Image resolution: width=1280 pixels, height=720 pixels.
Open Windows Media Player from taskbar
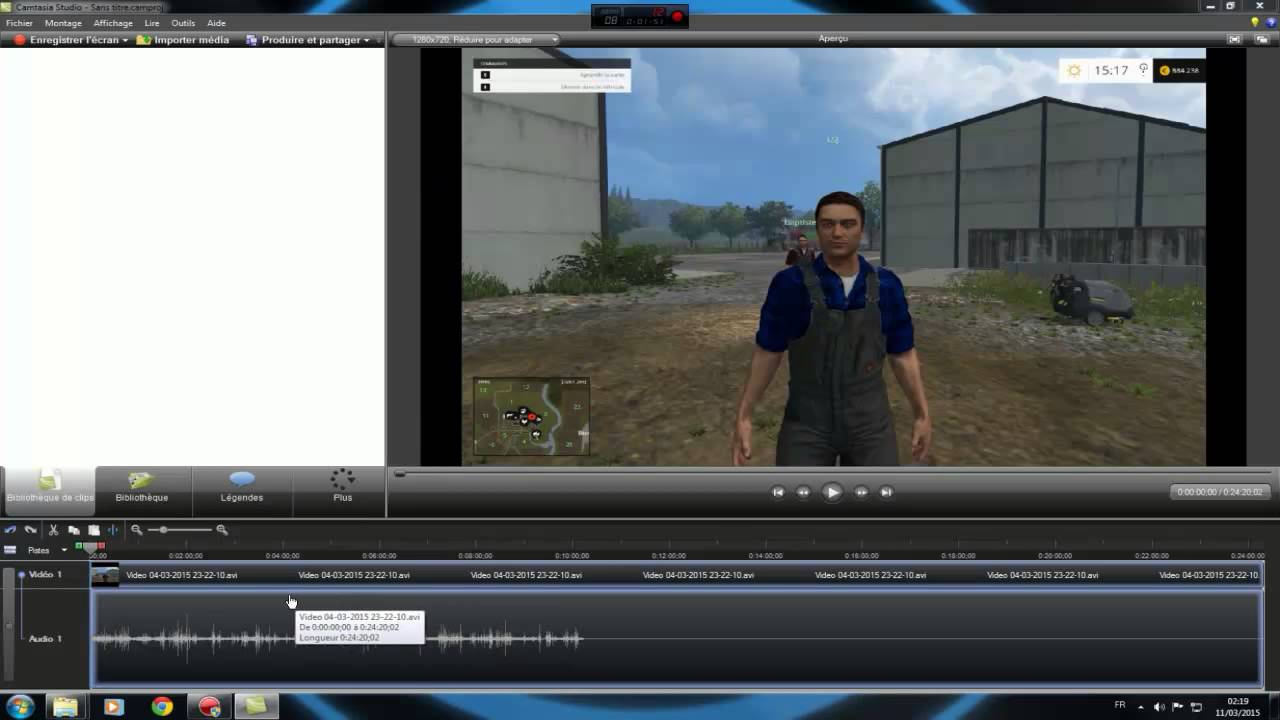(113, 706)
